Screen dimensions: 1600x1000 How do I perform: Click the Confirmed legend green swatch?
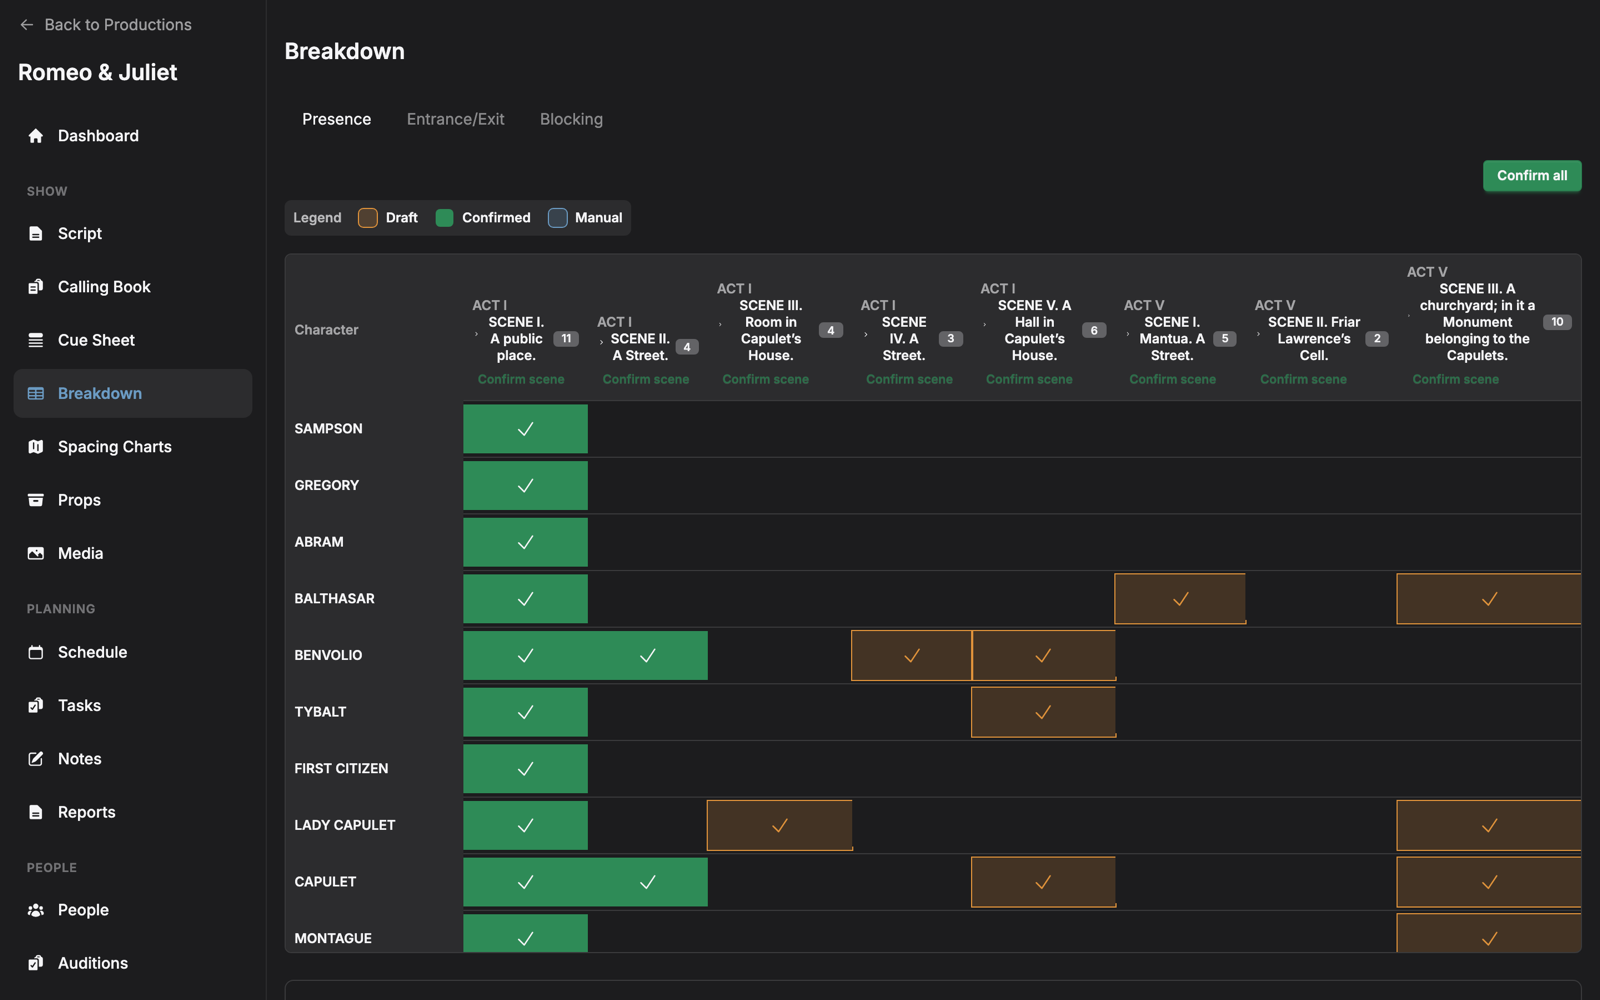click(445, 218)
